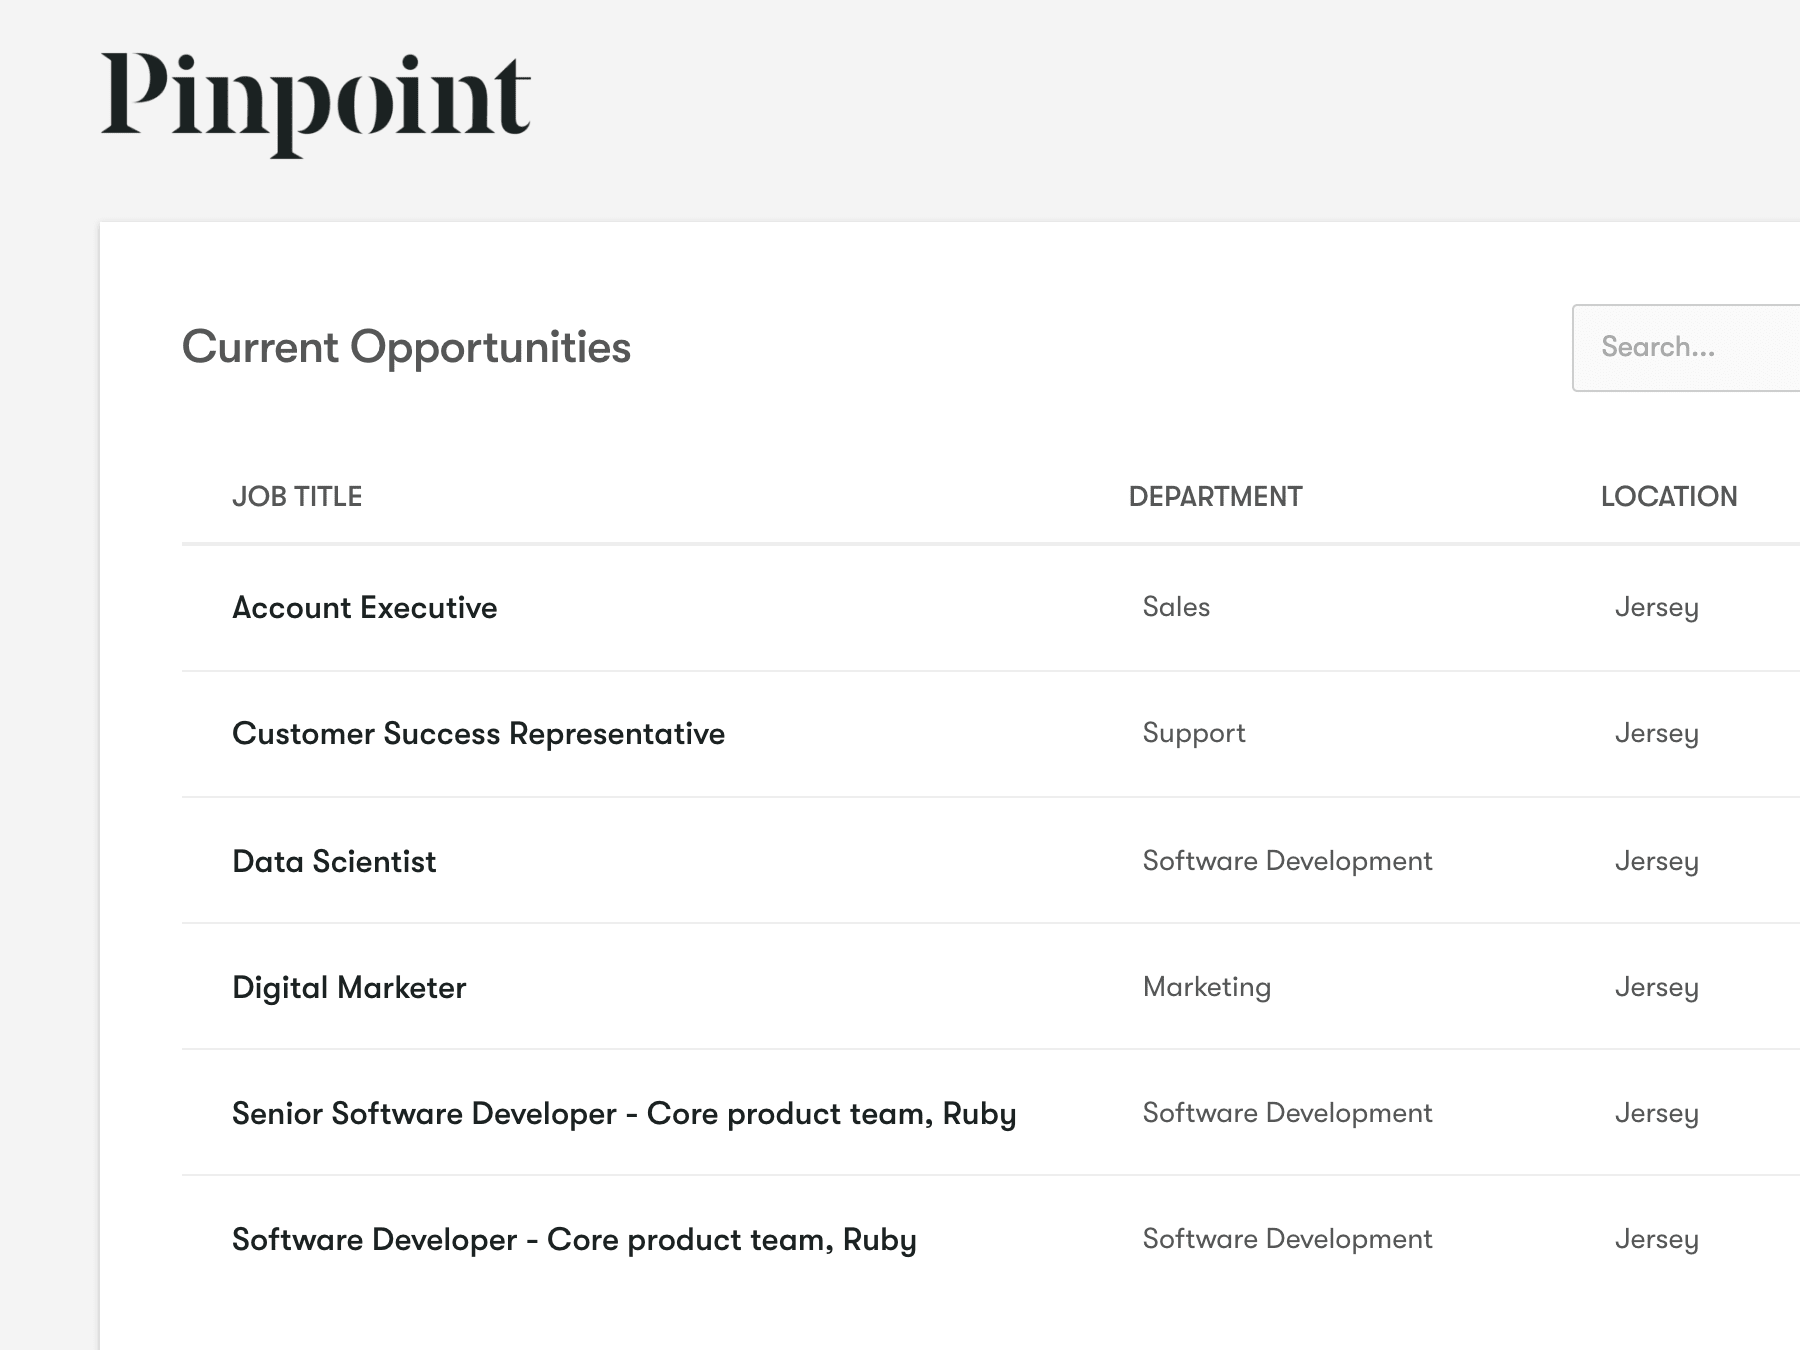Image resolution: width=1800 pixels, height=1350 pixels.
Task: Click Jersey location in Digital Marketer row
Action: 1656,988
